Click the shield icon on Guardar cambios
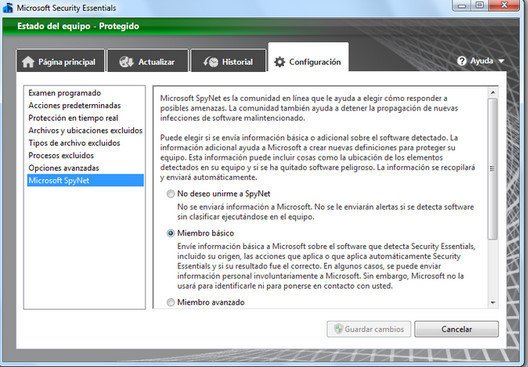 pos(338,329)
